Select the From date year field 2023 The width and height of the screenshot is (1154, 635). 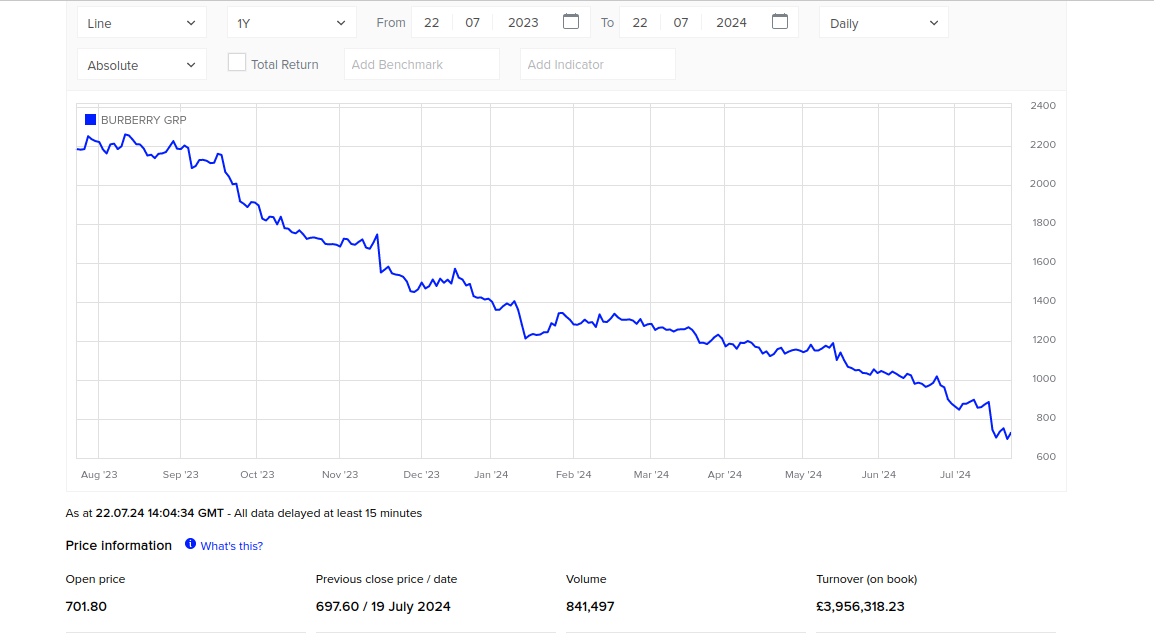tap(523, 23)
